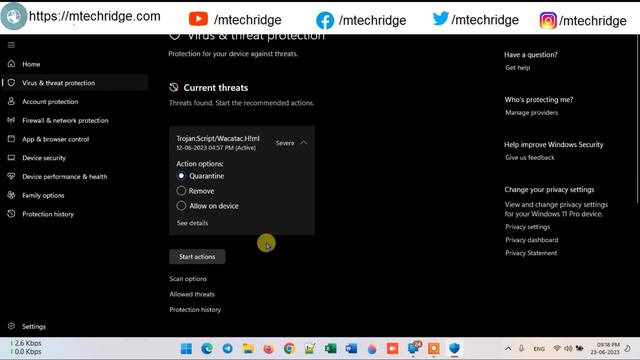Launch Microsoft Edge from taskbar
Image resolution: width=640 pixels, height=360 pixels.
[x=207, y=349]
